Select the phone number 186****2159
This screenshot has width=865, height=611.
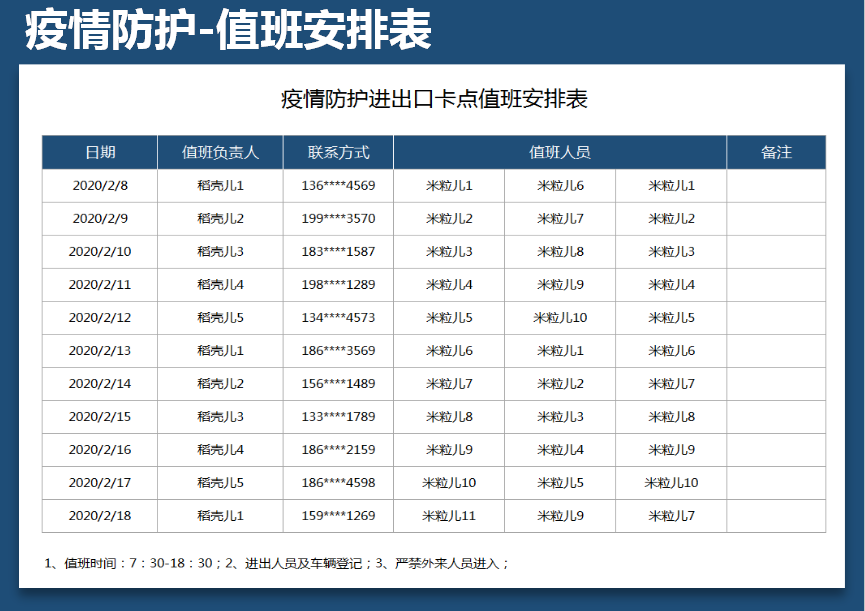pos(338,449)
